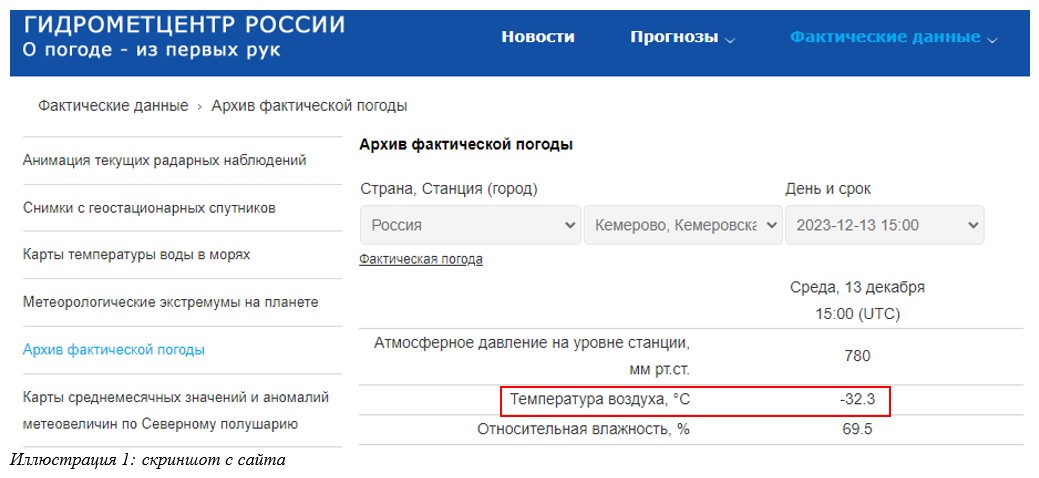Open Снимки с геостационарных спутников
1039x478 pixels.
(x=149, y=208)
